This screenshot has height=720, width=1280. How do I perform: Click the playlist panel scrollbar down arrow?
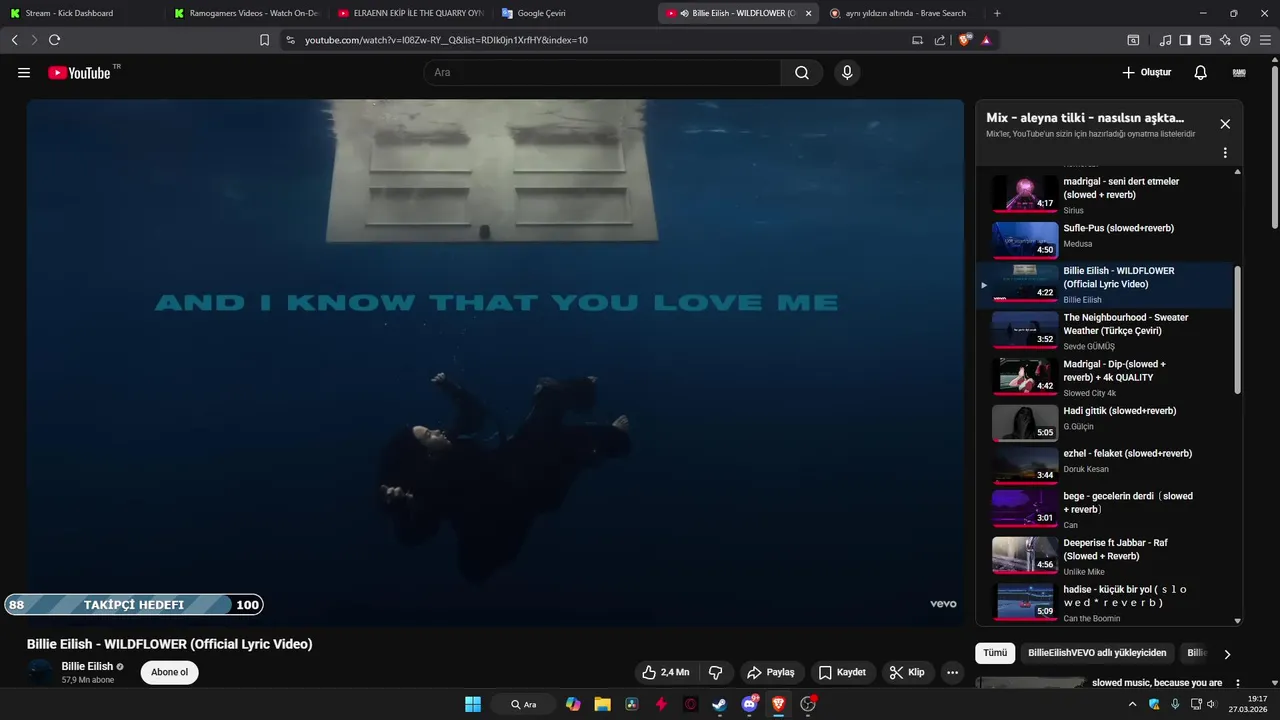[x=1238, y=621]
